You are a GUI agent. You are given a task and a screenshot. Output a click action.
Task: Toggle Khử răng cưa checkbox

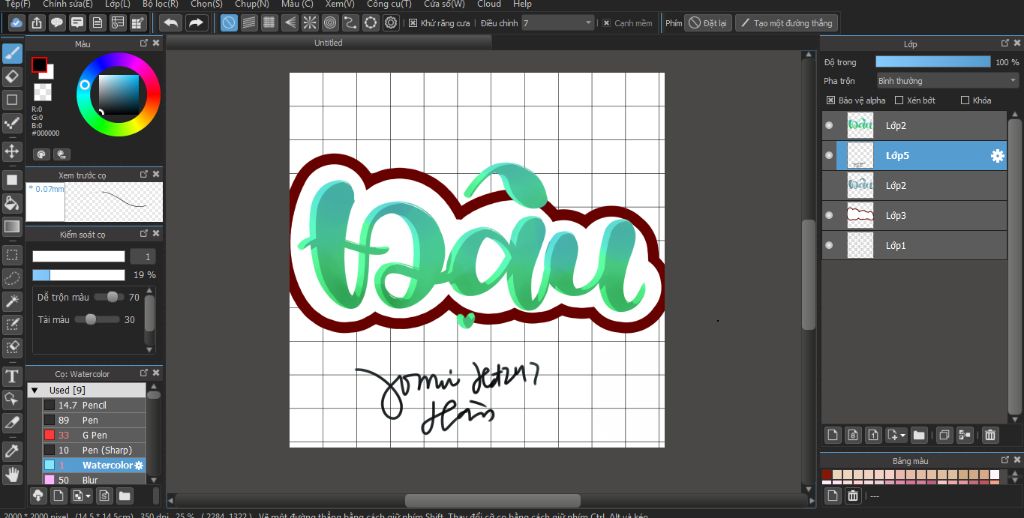[x=413, y=23]
